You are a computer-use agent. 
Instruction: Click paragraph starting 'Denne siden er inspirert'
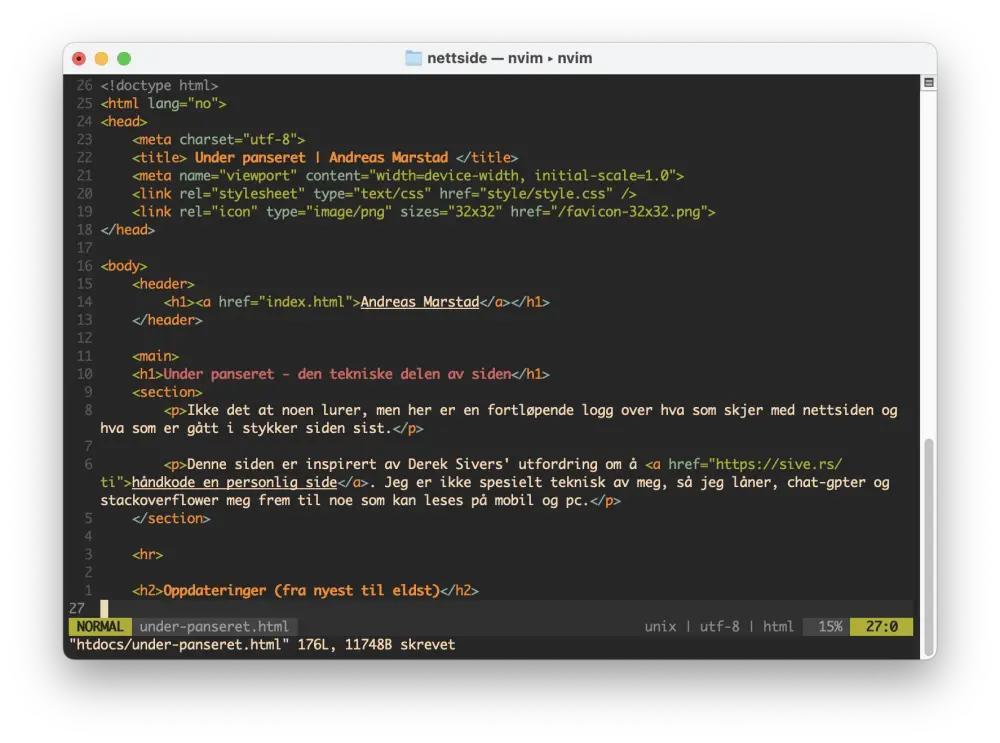495,482
